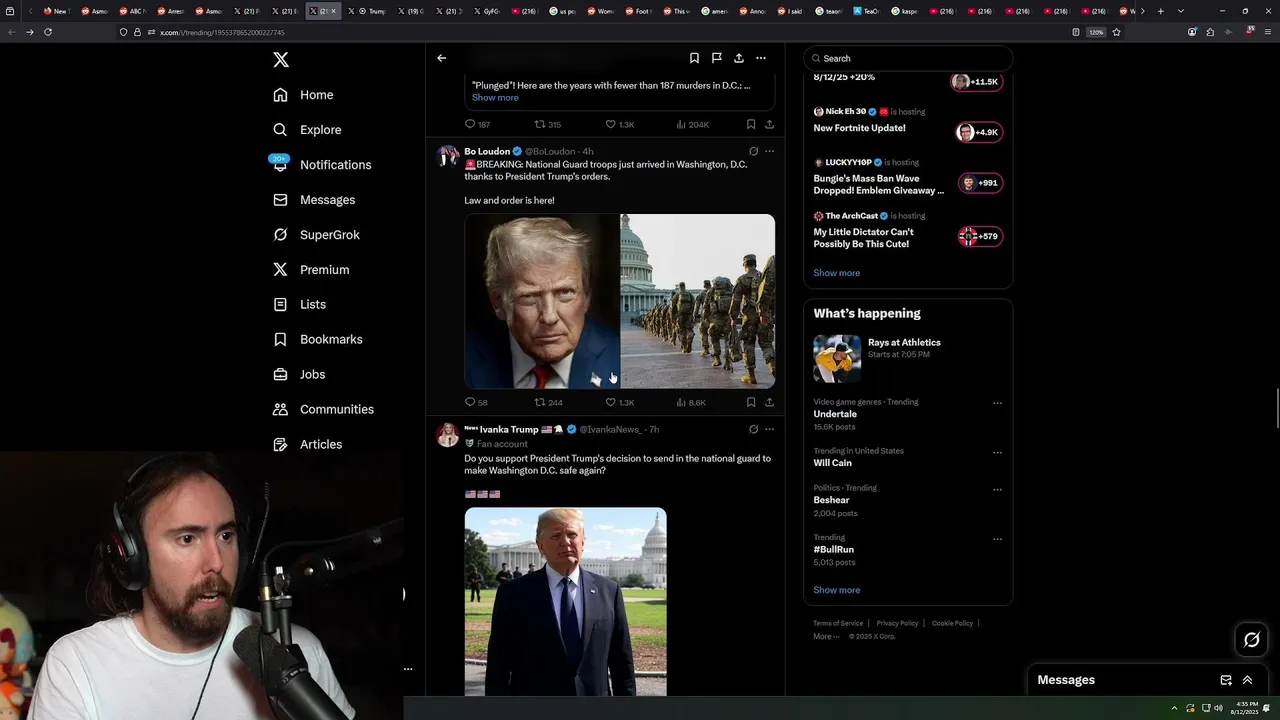Open Explore in the sidebar

pos(308,130)
